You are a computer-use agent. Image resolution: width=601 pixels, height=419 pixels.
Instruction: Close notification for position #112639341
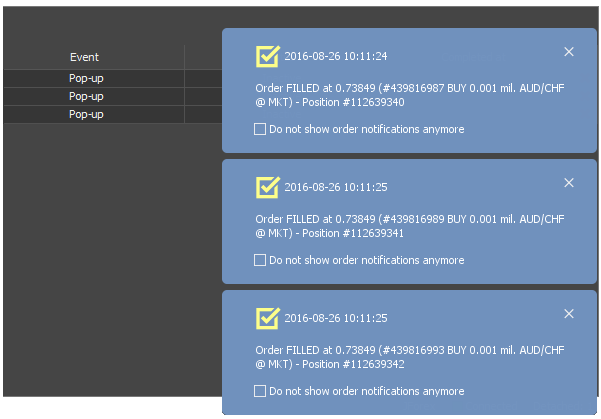pos(569,183)
